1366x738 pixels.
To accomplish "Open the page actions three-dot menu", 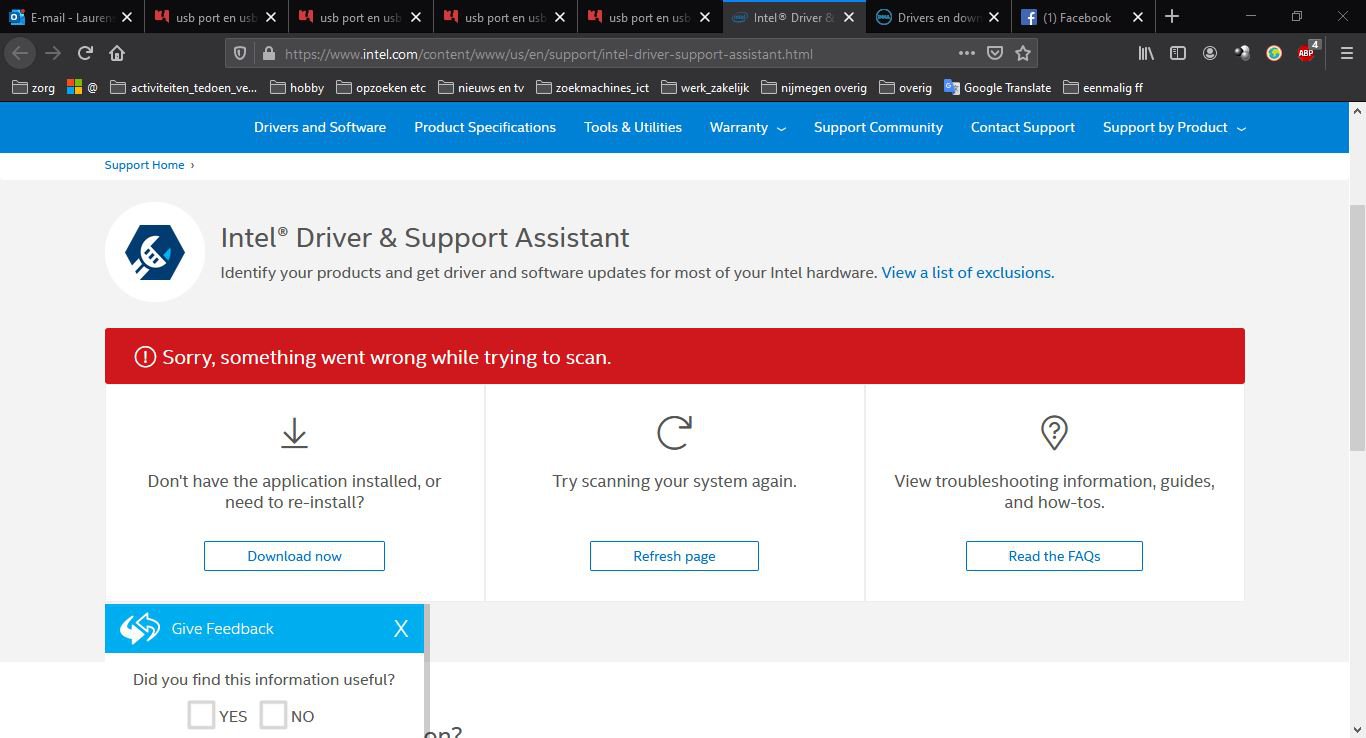I will pos(966,54).
